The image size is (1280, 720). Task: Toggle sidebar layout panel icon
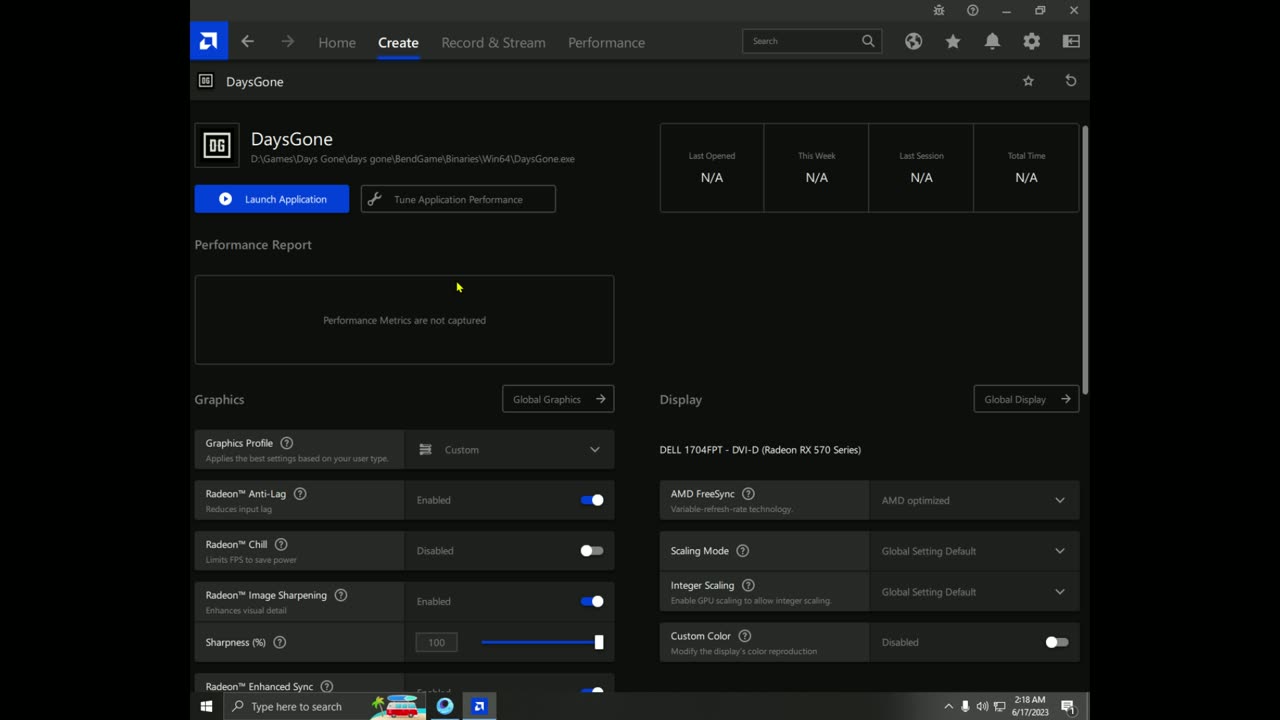click(x=1071, y=42)
